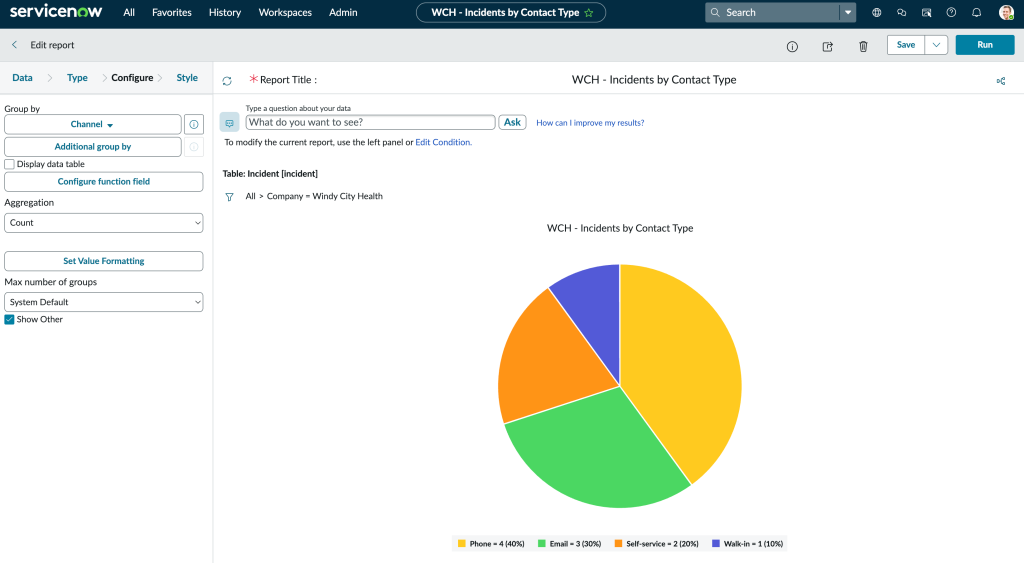Open the Channel group by dropdown
The image size is (1024, 563).
[93, 124]
